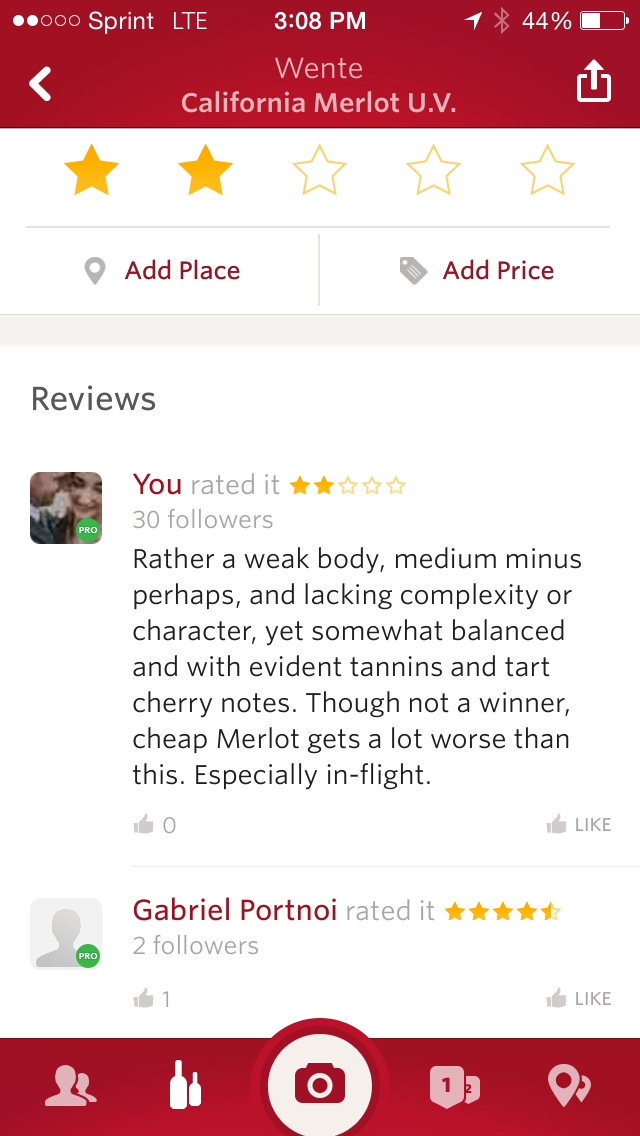
Task: Like Gabriel Portnoi's review
Action: [x=579, y=998]
